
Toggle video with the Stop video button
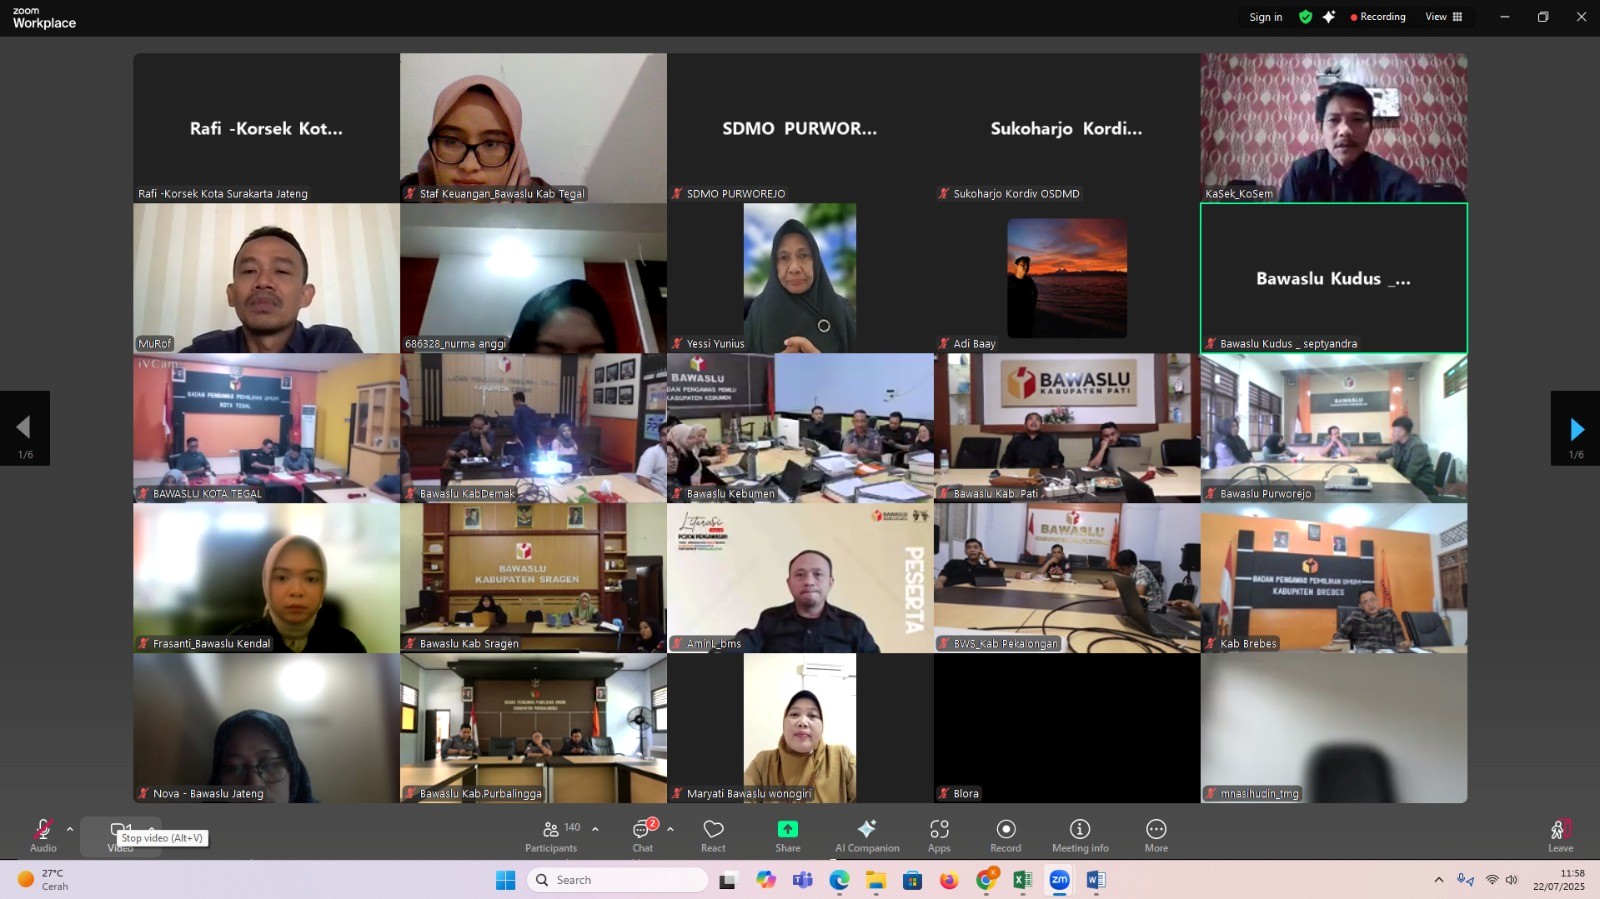click(120, 830)
